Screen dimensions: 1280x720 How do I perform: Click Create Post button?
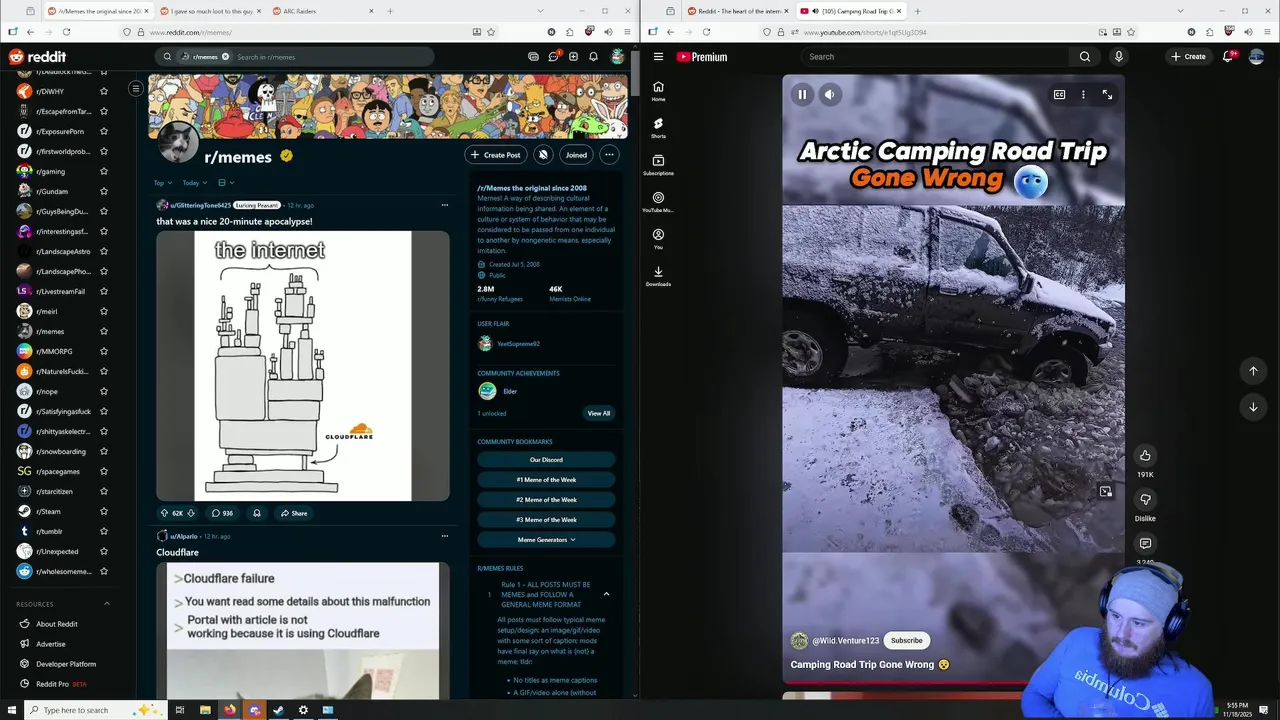[x=496, y=155]
